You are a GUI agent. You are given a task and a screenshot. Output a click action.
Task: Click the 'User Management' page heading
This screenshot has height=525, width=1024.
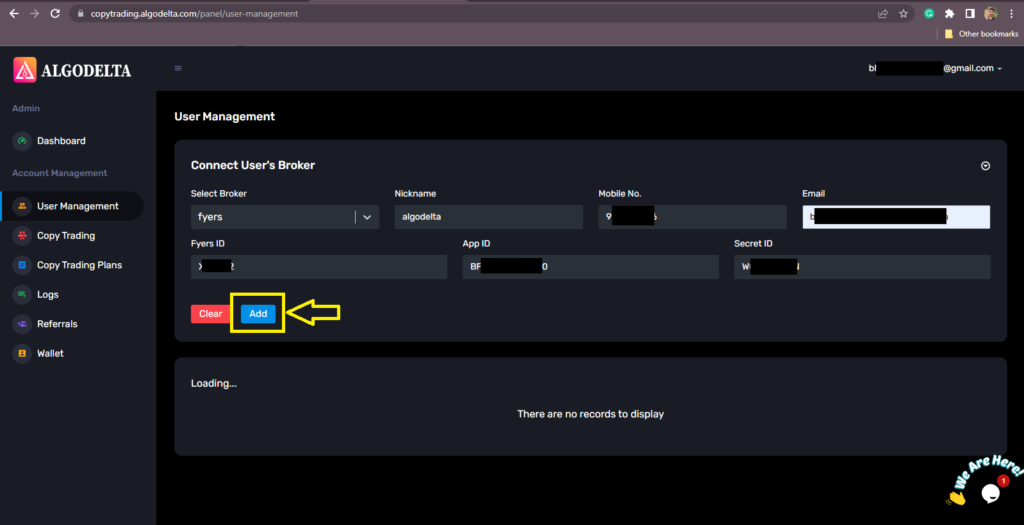(225, 117)
